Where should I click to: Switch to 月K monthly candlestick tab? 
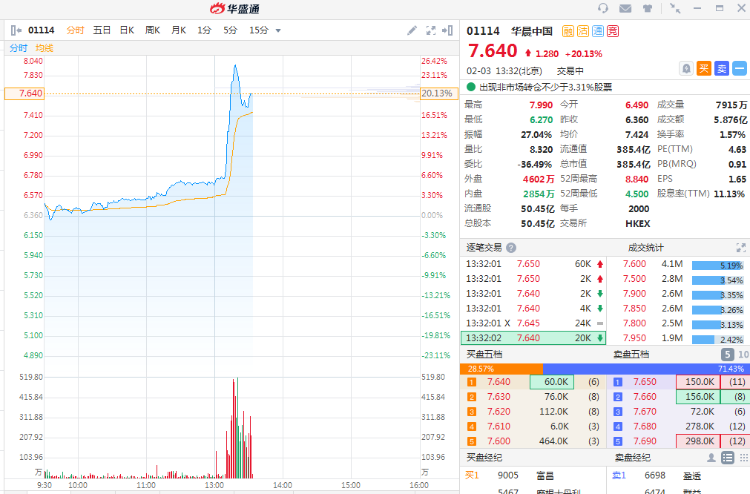pyautogui.click(x=178, y=30)
